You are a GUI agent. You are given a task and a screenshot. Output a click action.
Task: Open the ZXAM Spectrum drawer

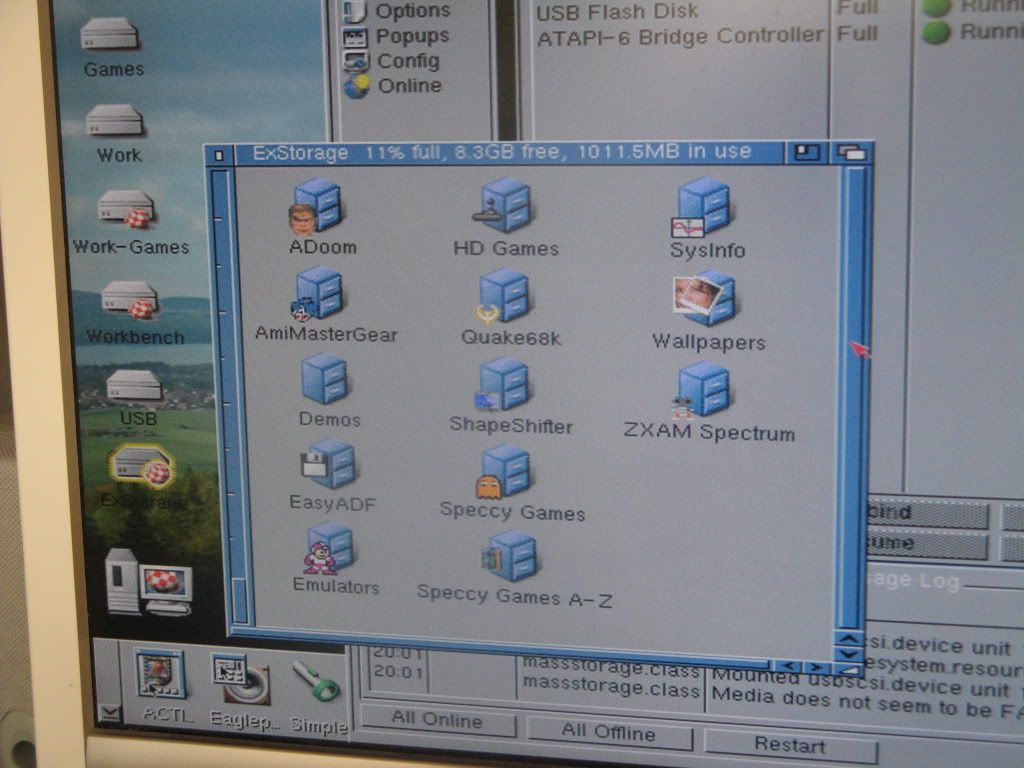coord(706,391)
